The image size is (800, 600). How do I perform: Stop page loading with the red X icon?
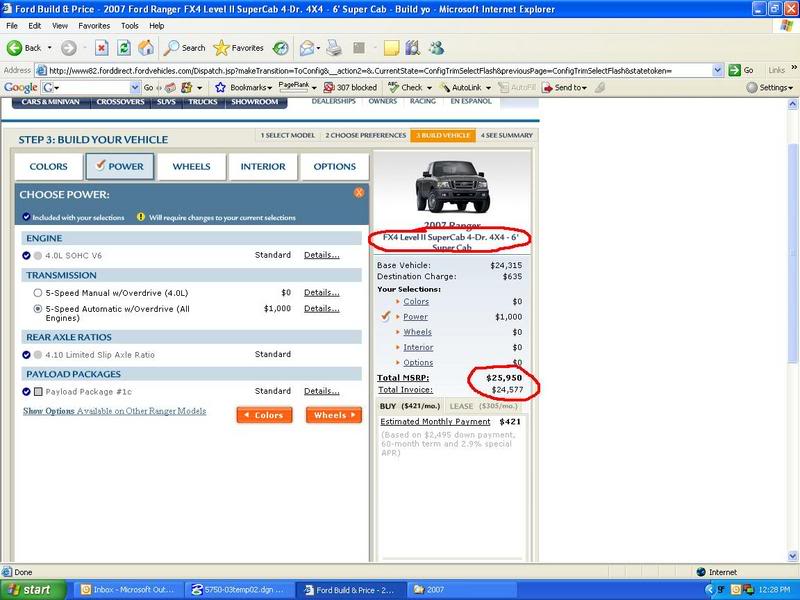point(102,48)
